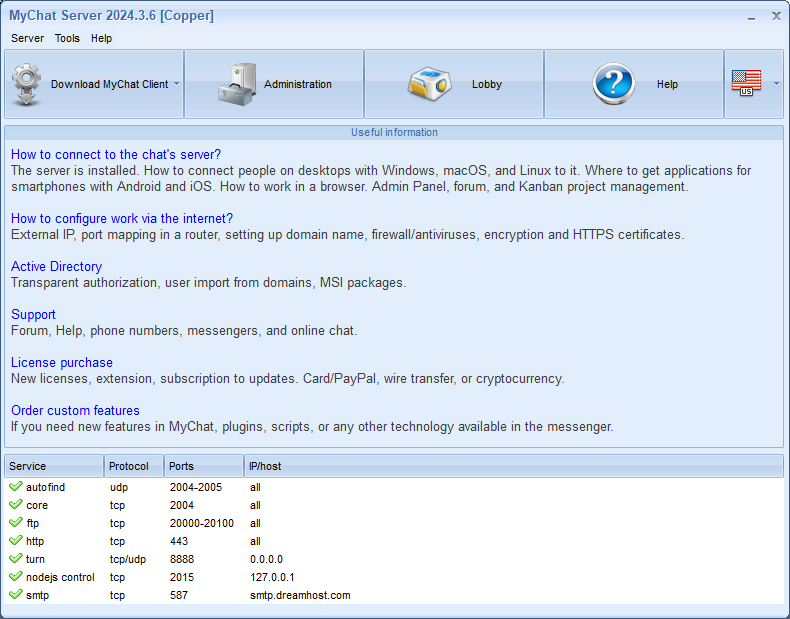Click the green checkmark beside smtp
This screenshot has height=619, width=790.
16,594
